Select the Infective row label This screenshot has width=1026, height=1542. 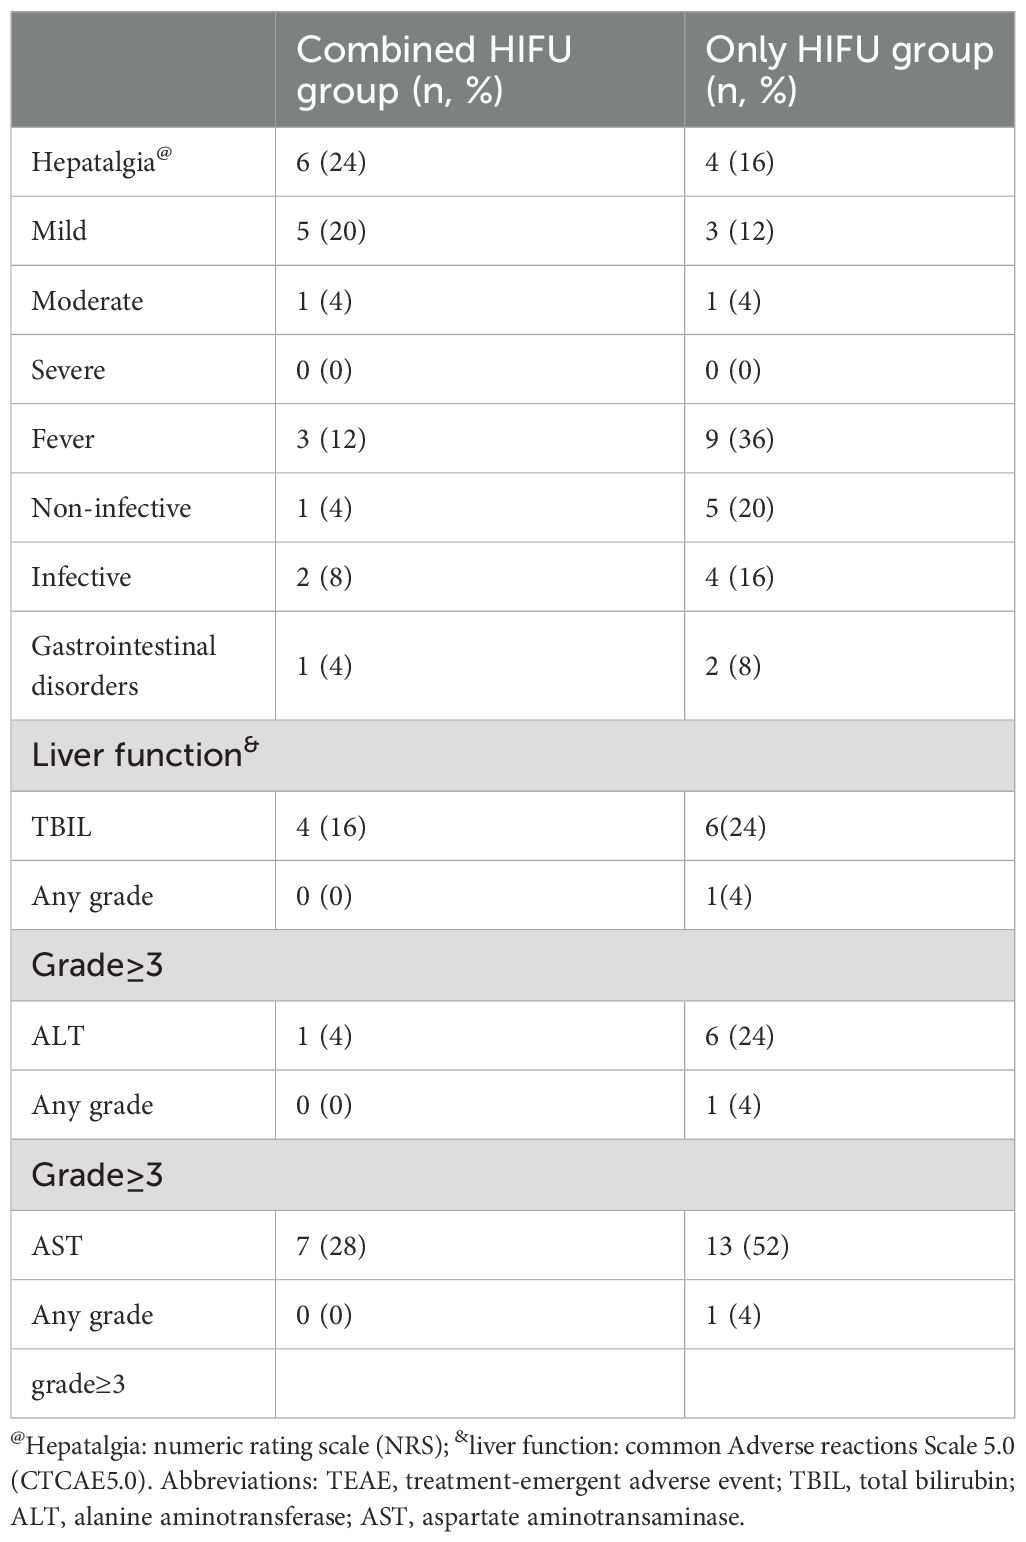(81, 576)
